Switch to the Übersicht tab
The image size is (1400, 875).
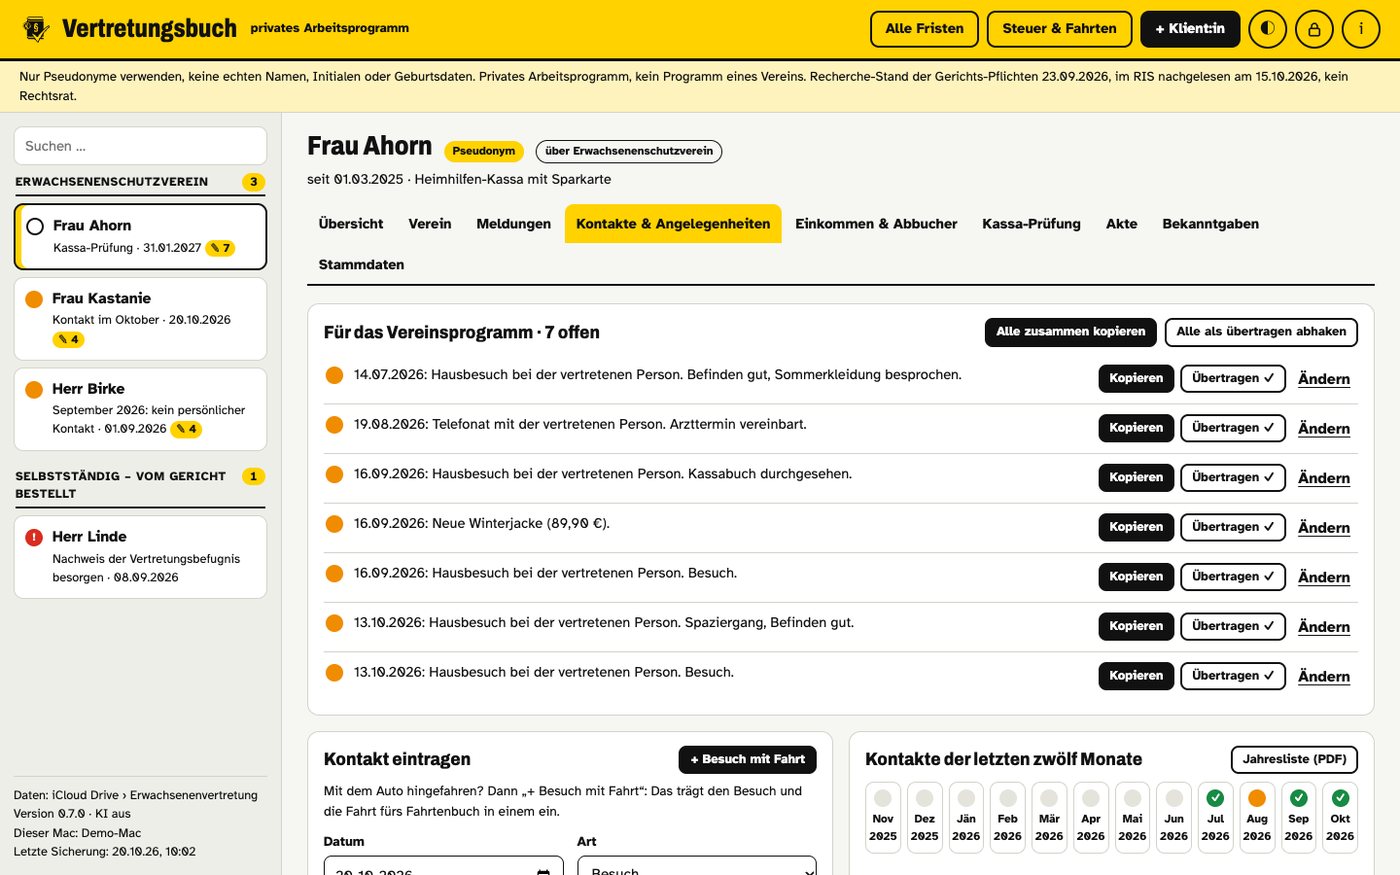point(351,224)
